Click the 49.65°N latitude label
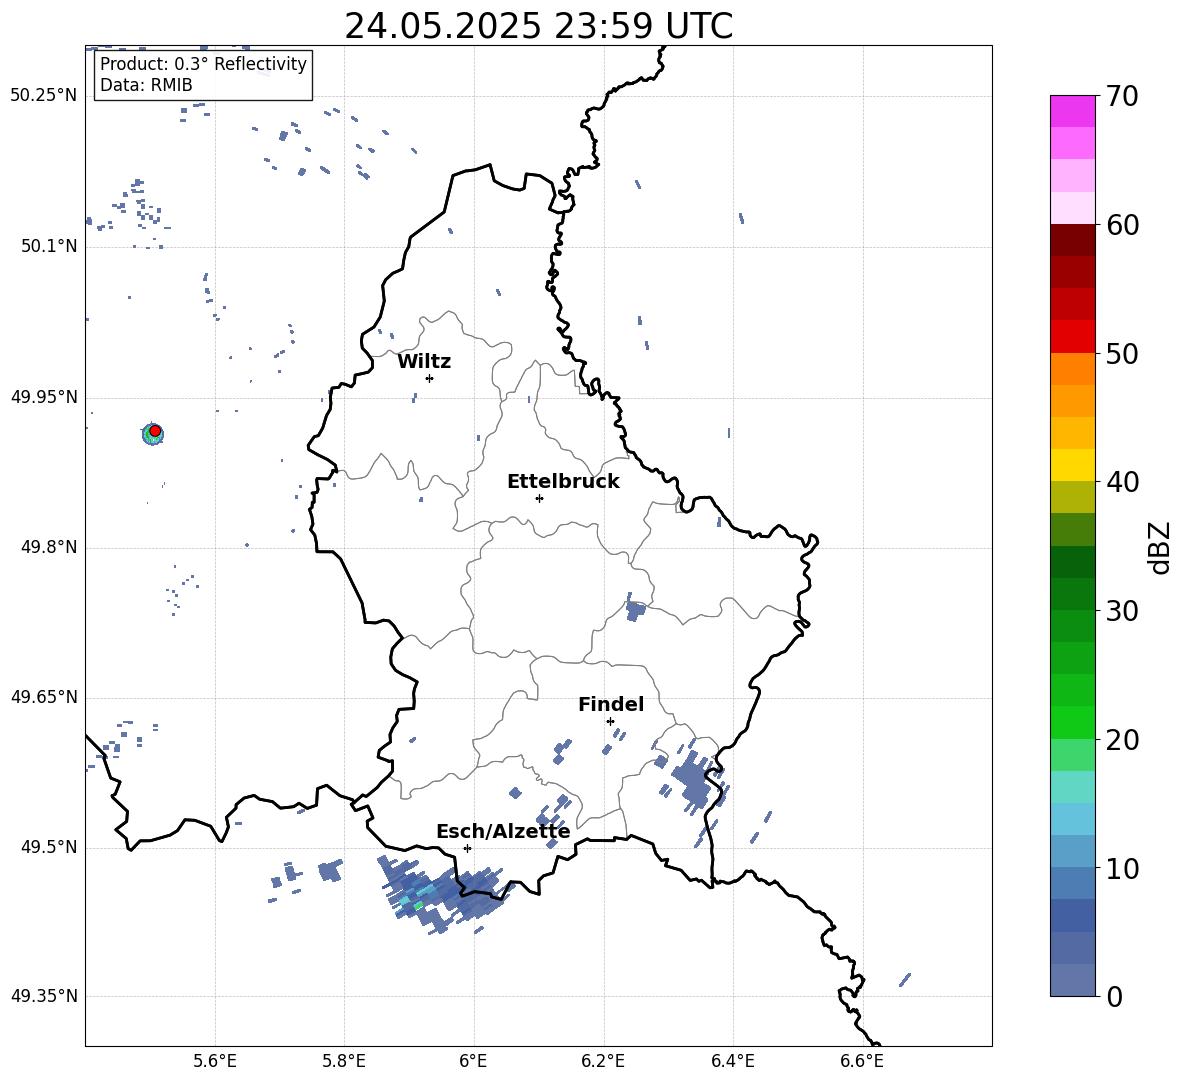This screenshot has width=1184, height=1081. [44, 697]
